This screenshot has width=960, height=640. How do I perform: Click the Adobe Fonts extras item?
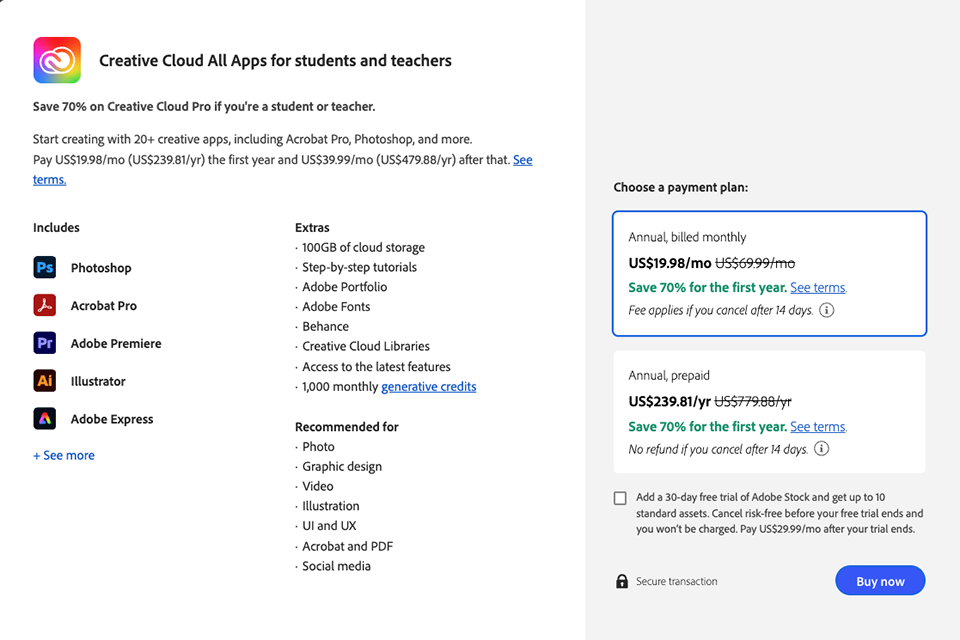point(336,306)
